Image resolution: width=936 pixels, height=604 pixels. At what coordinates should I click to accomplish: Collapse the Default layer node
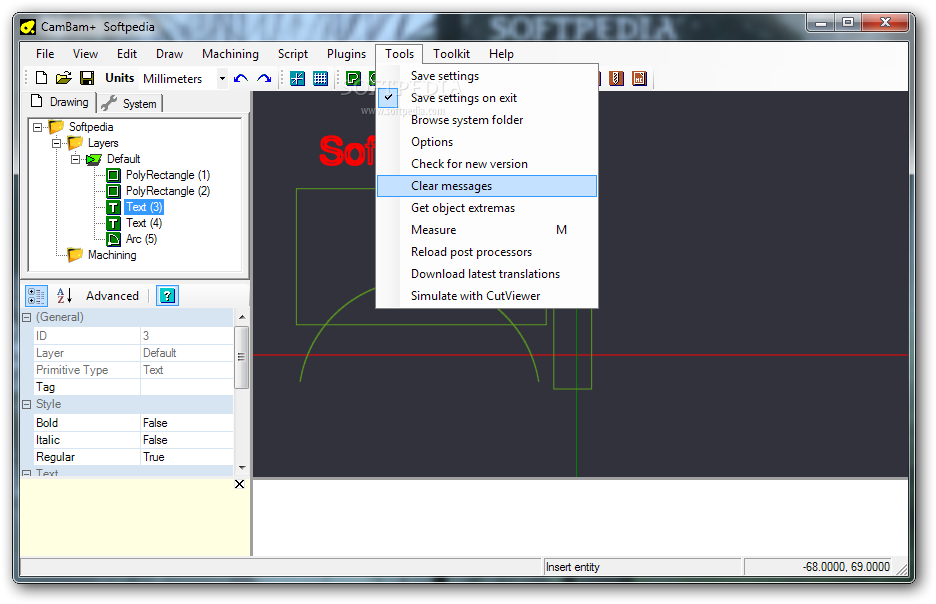[75, 159]
